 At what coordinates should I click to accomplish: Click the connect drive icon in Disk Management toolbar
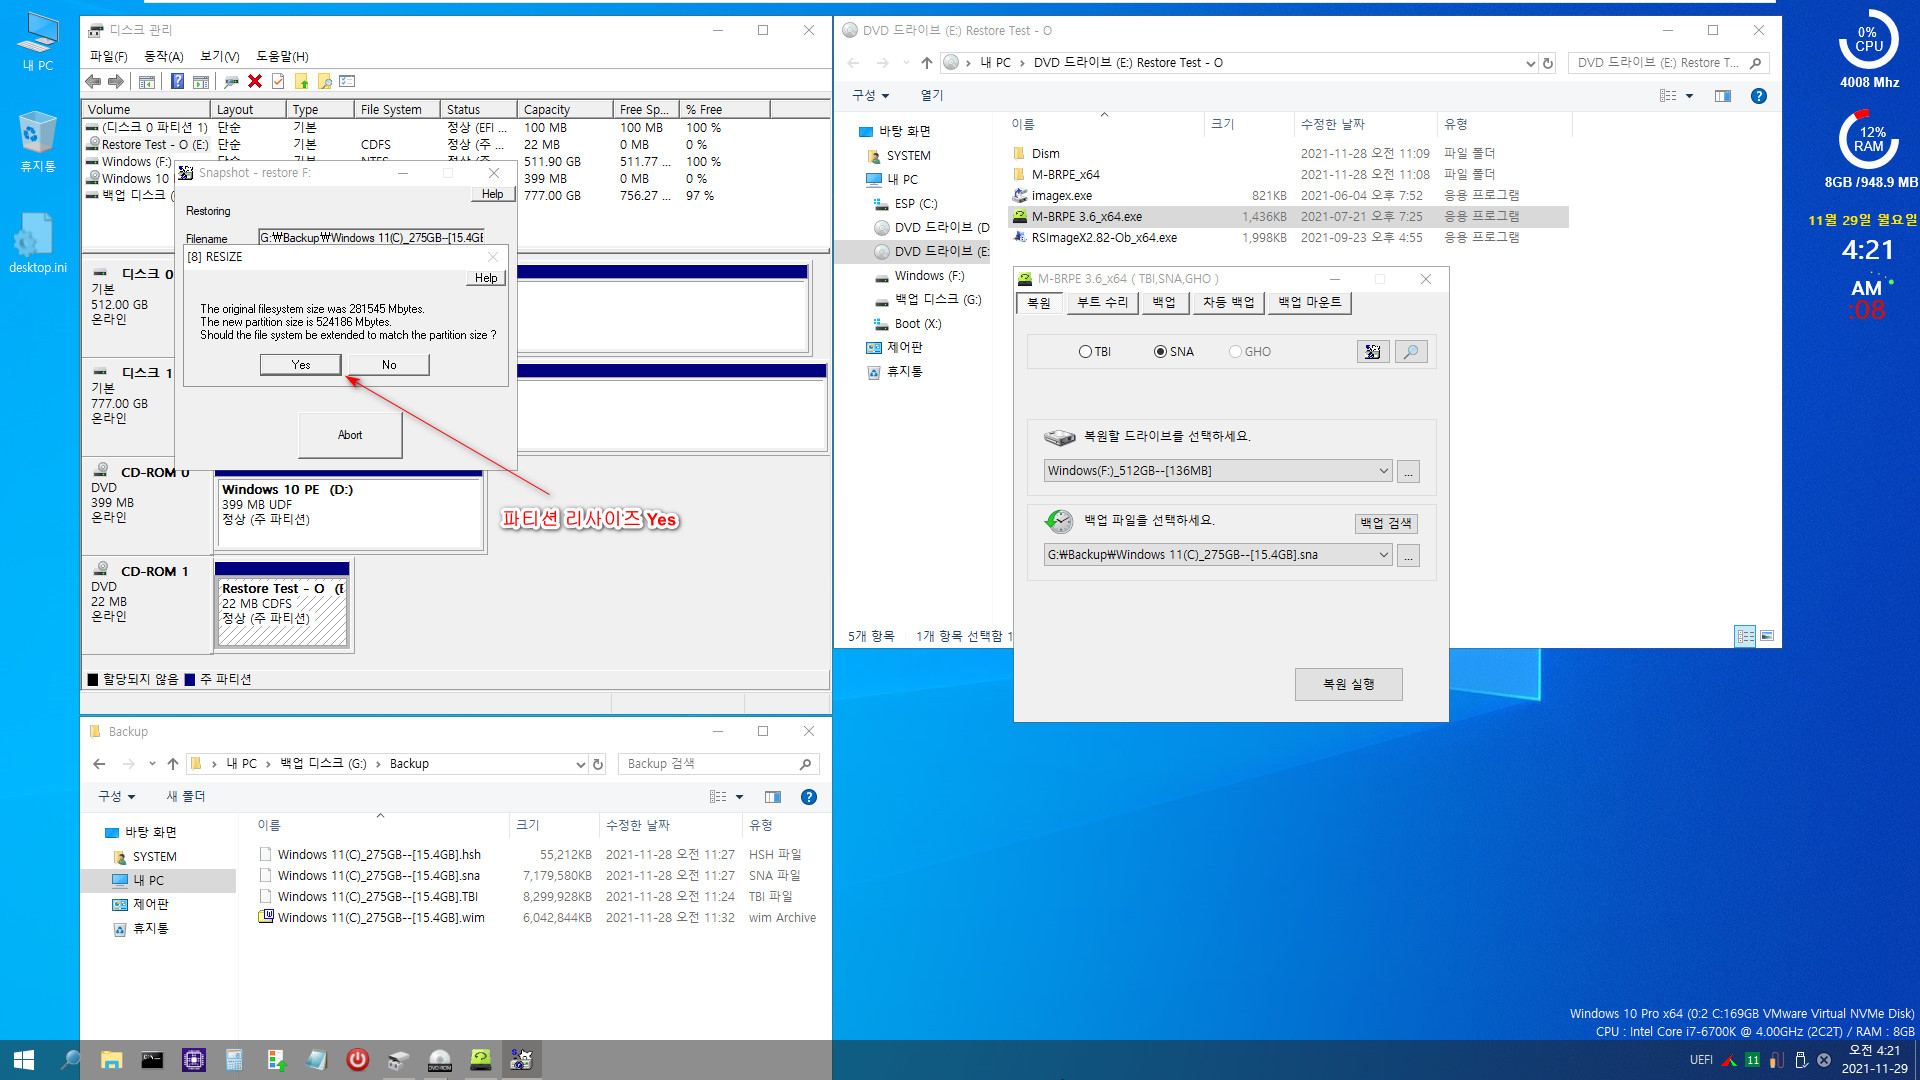[232, 82]
